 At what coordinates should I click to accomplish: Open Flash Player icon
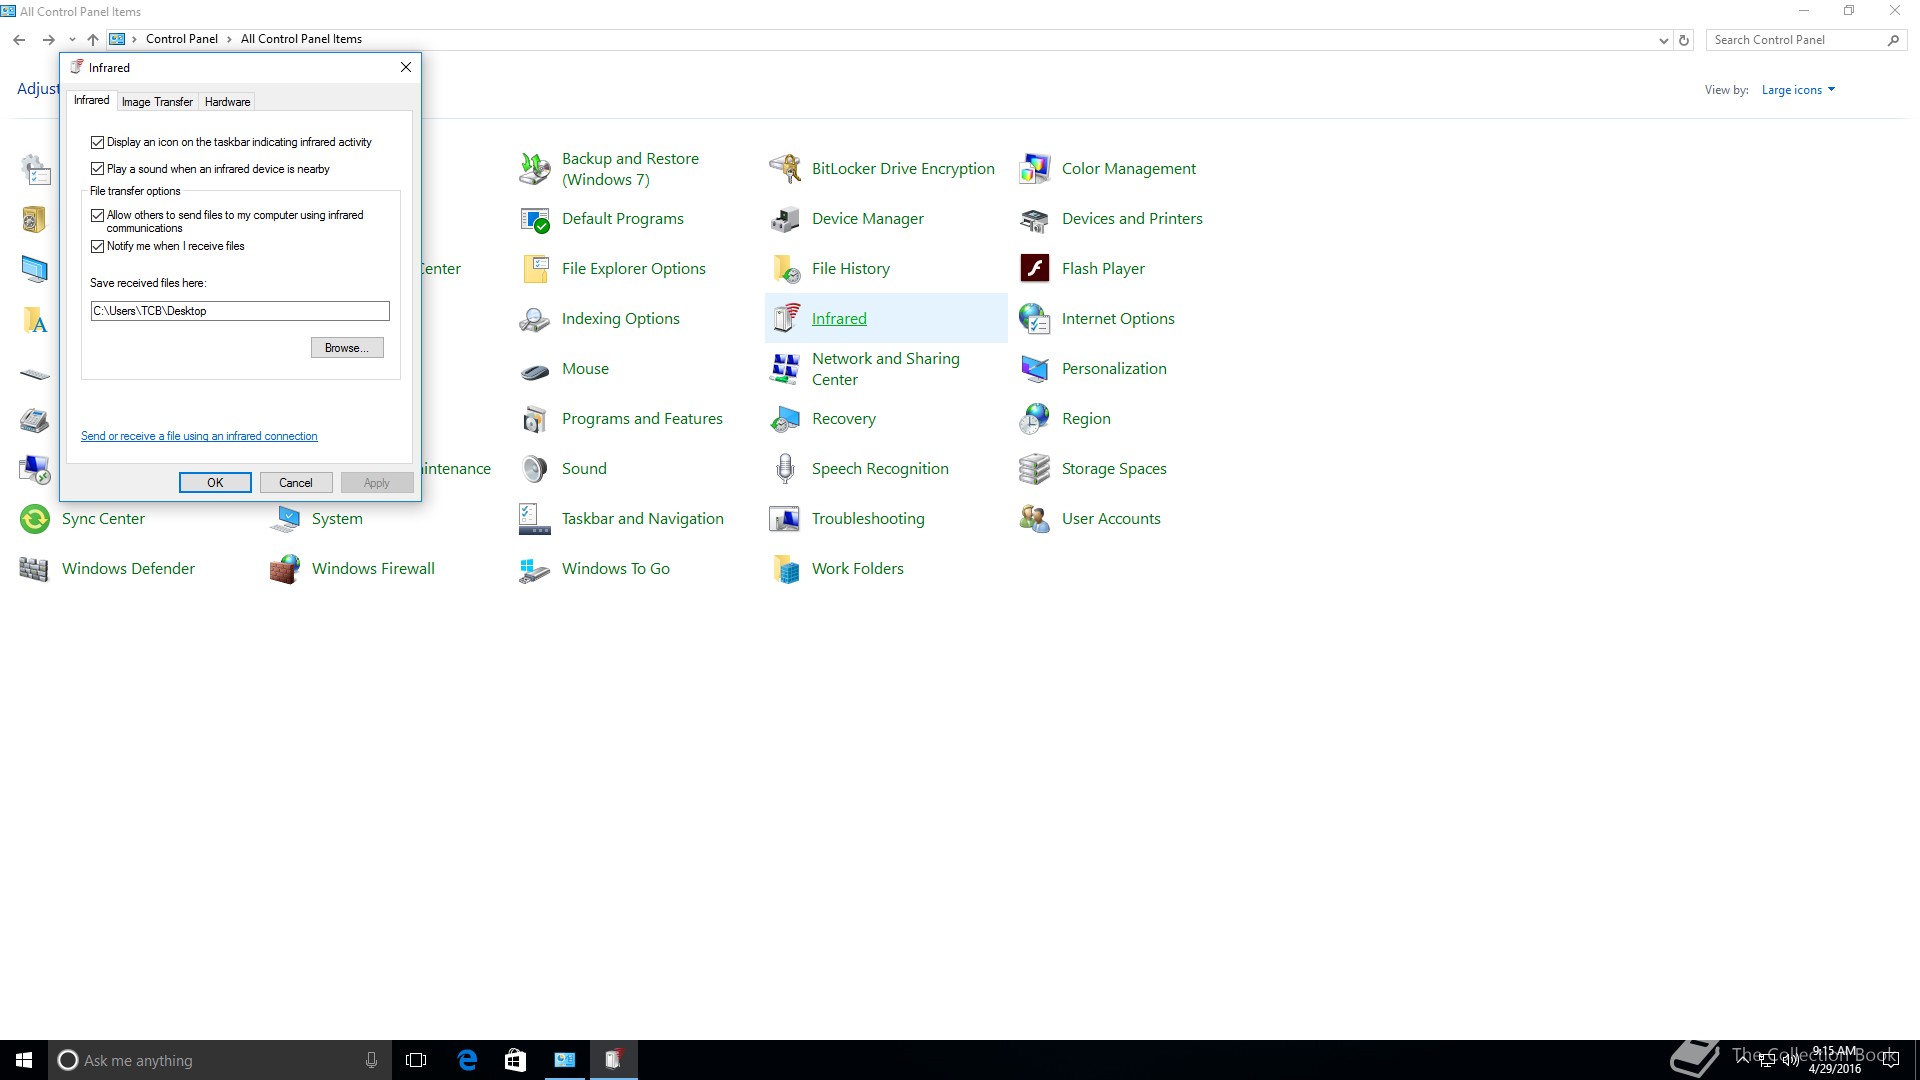[x=1035, y=269]
